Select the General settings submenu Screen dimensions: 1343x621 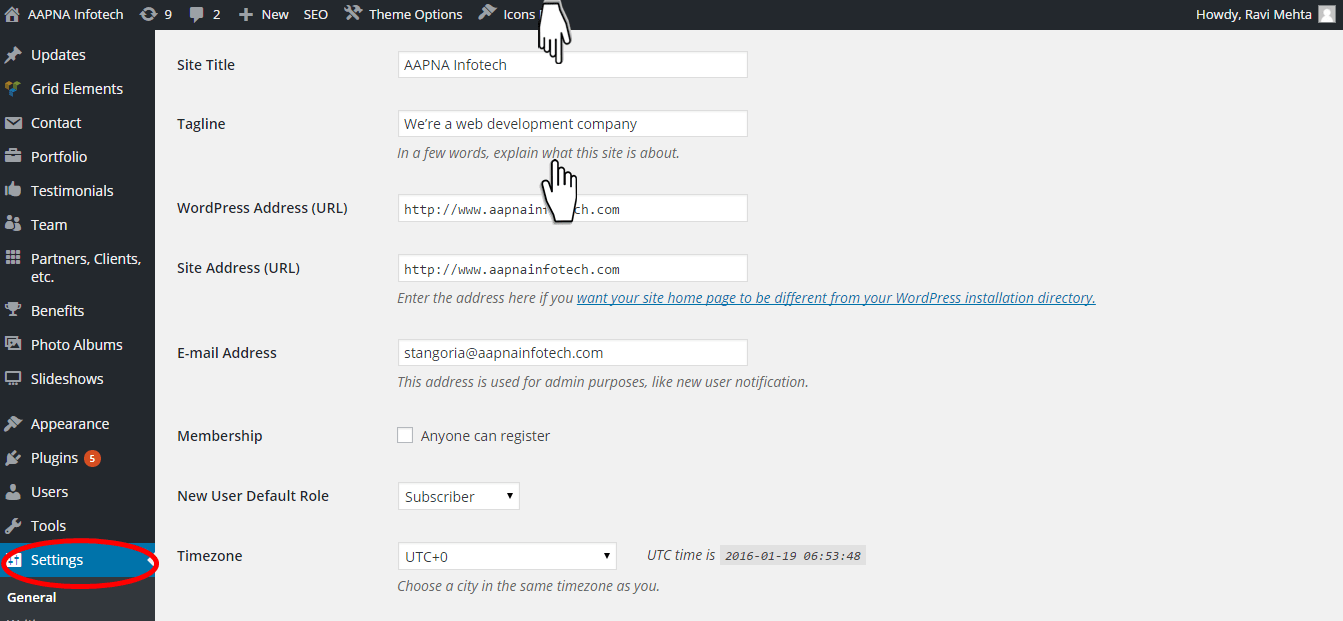click(x=32, y=598)
